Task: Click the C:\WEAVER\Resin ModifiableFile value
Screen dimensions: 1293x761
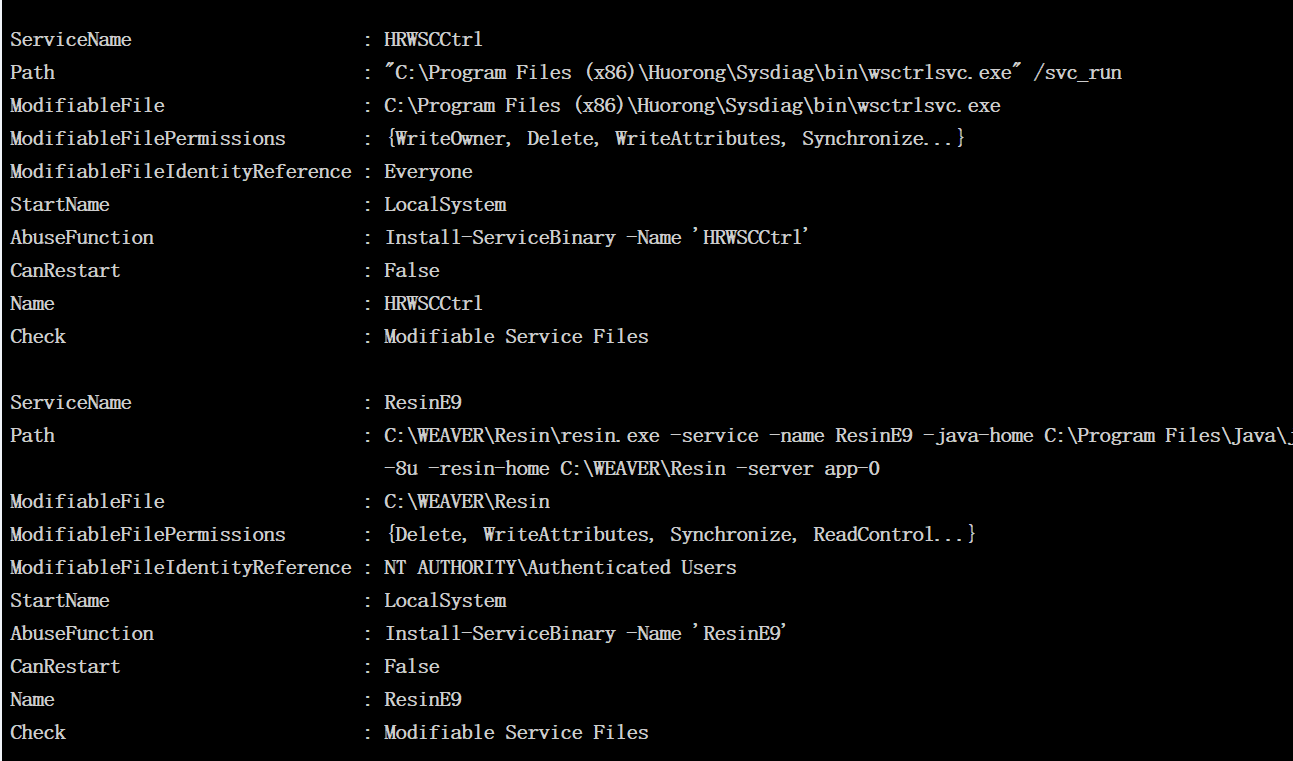Action: pyautogui.click(x=467, y=502)
